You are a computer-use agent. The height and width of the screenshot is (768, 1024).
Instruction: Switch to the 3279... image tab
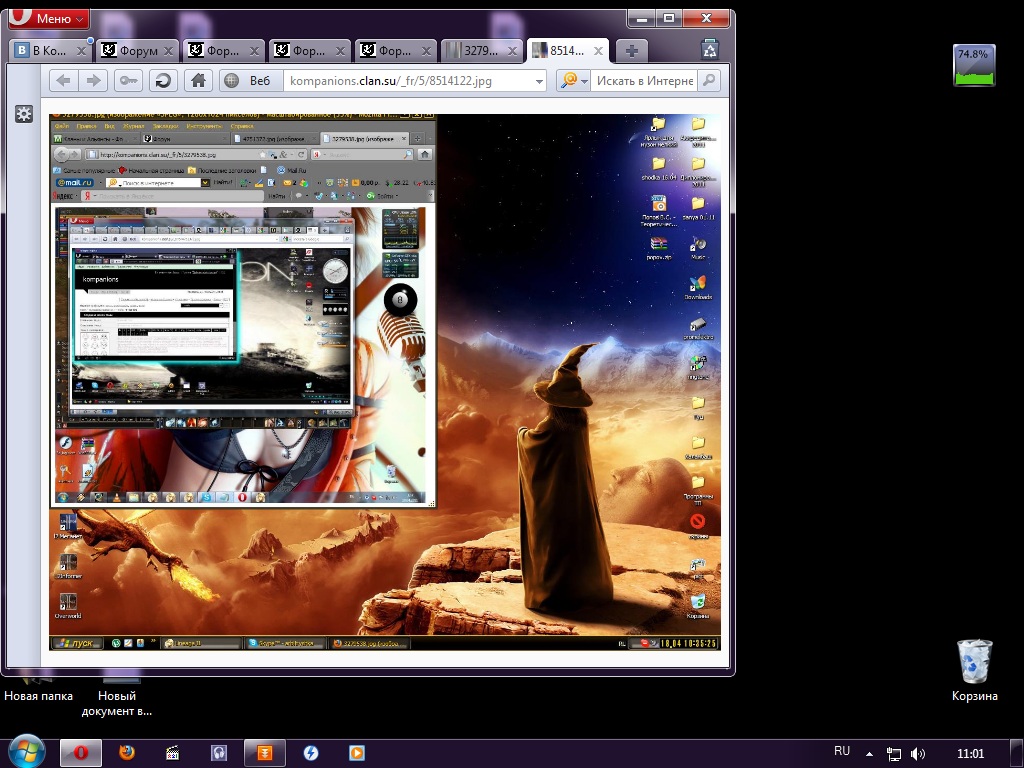(x=482, y=50)
